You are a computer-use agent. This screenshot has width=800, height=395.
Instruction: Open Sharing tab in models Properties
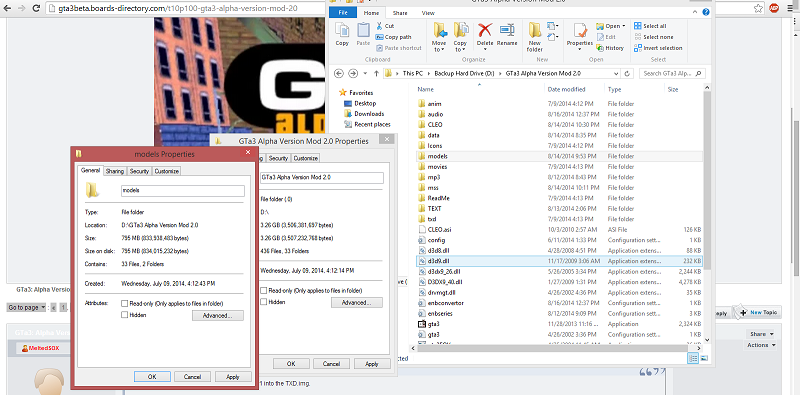[115, 171]
